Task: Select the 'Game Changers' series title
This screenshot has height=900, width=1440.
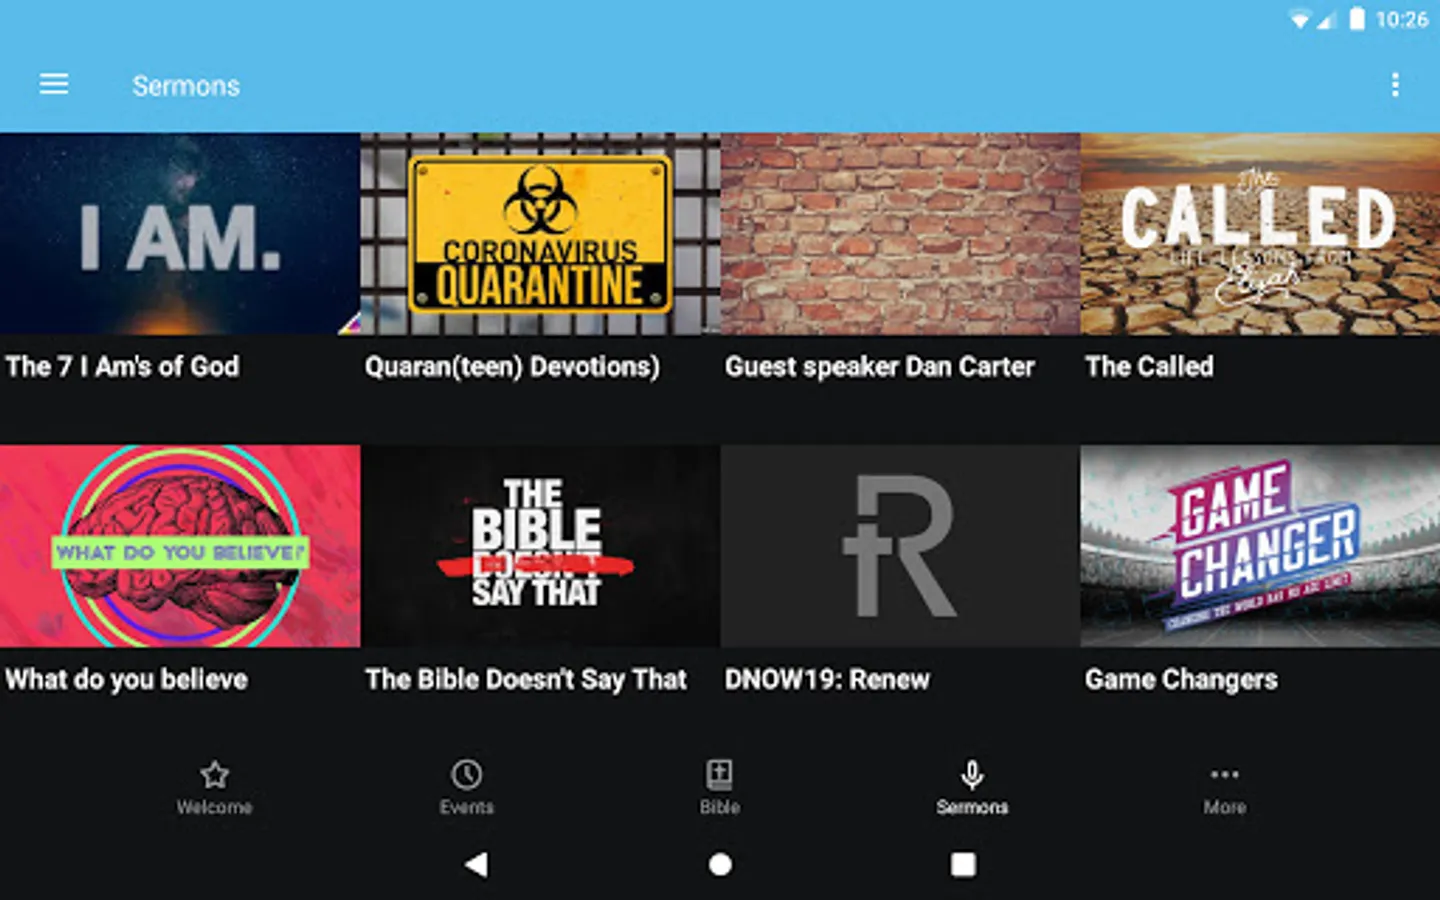Action: point(1181,680)
